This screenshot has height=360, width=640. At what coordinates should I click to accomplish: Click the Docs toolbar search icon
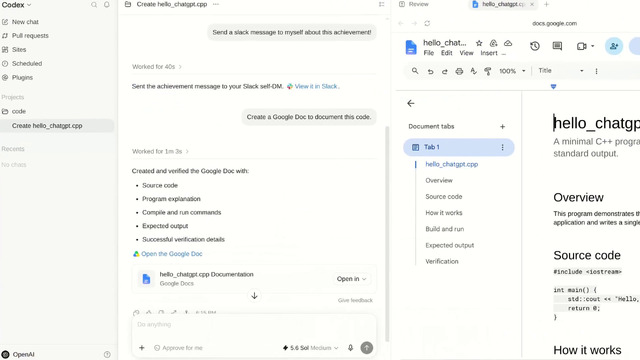tap(415, 71)
